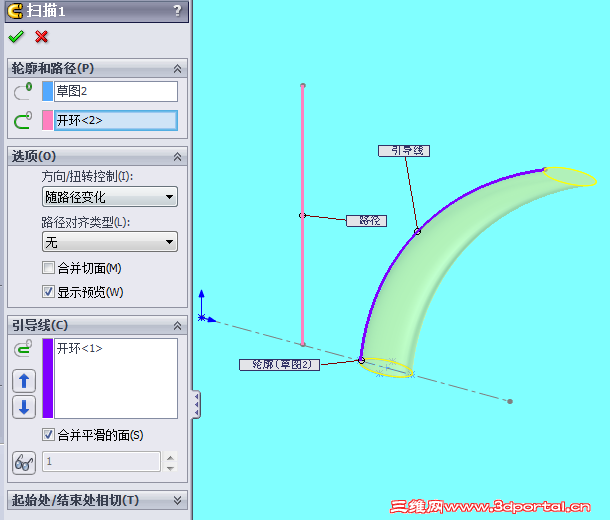Screen dimensions: 610x520
Task: Click the 路径 callout label in the viewport
Action: (x=366, y=221)
